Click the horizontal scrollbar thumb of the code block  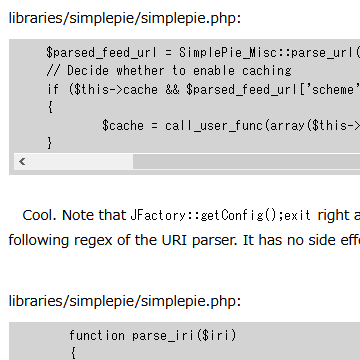coord(246,162)
